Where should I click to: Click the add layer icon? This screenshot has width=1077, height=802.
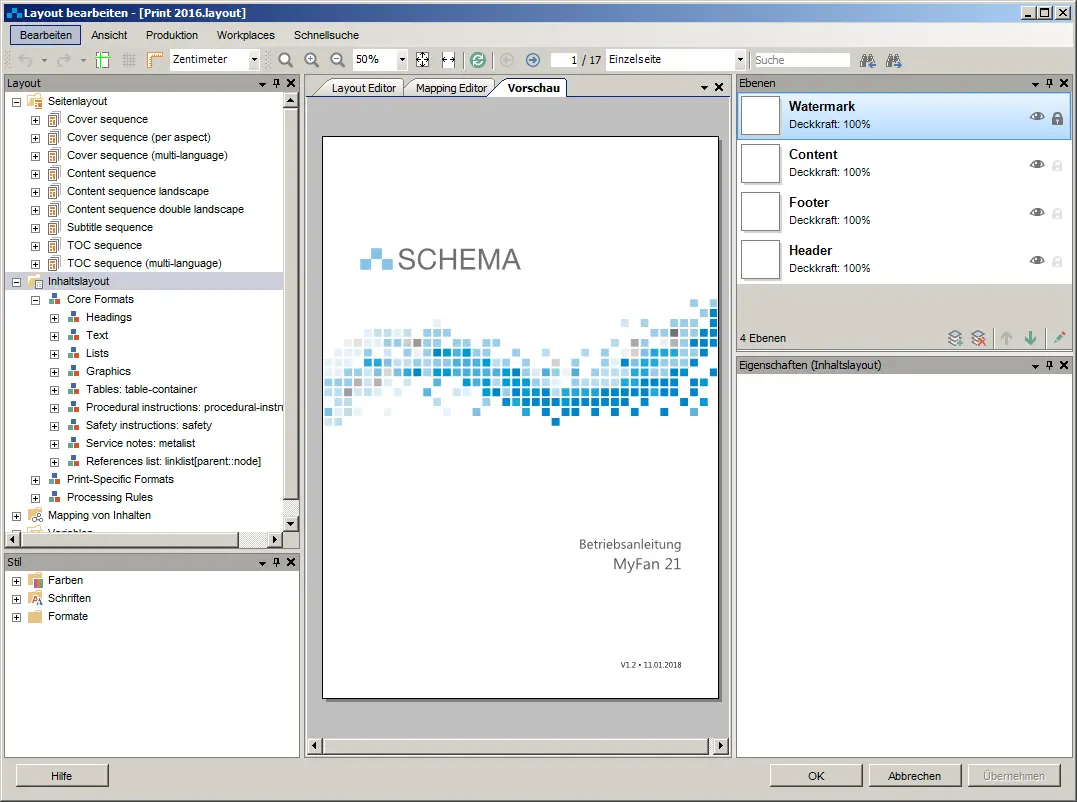[x=956, y=339]
